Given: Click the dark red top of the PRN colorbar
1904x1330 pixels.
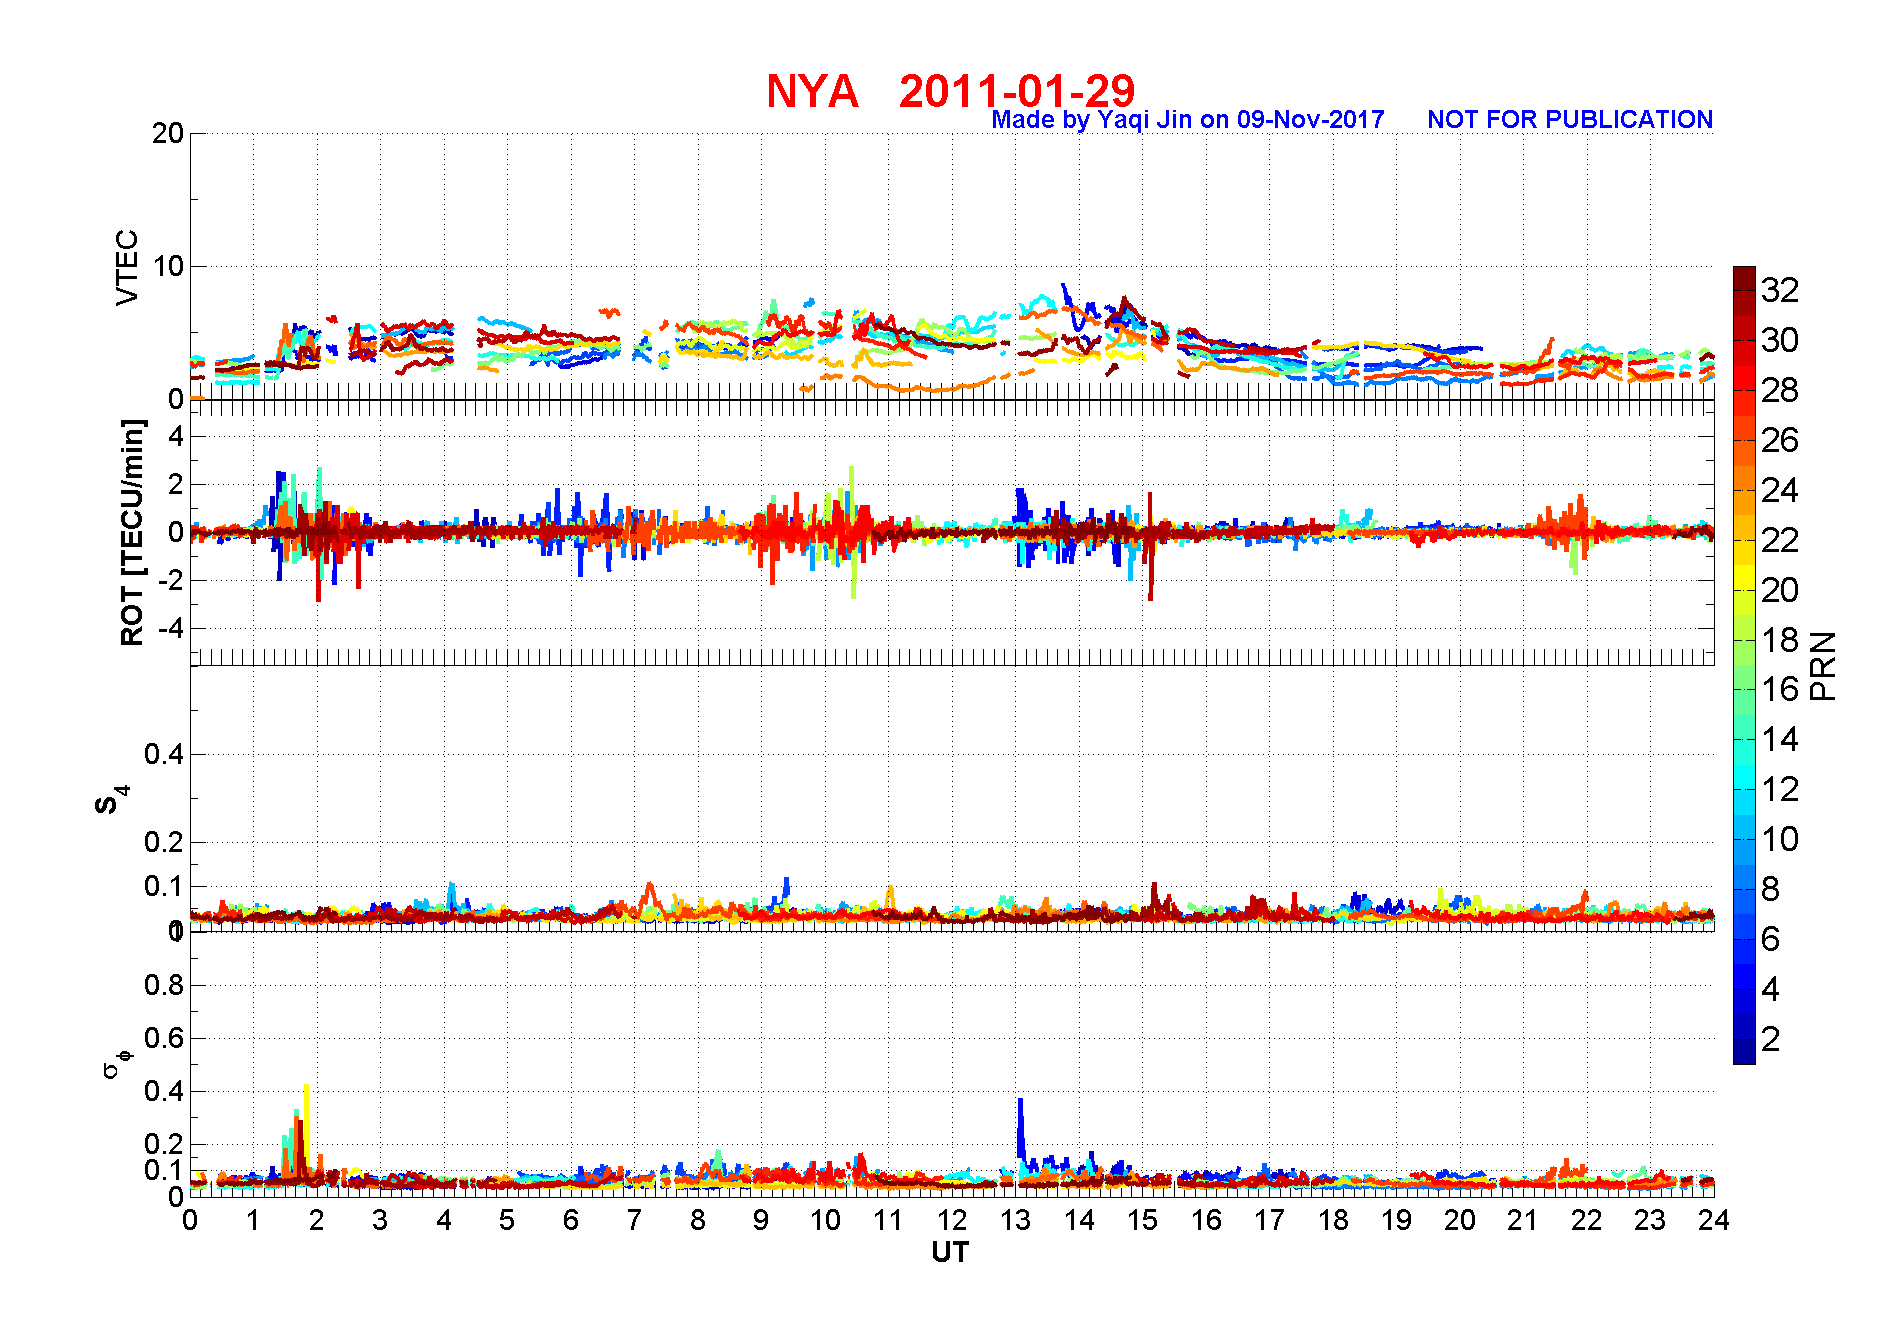Looking at the screenshot, I should pos(1744,278).
